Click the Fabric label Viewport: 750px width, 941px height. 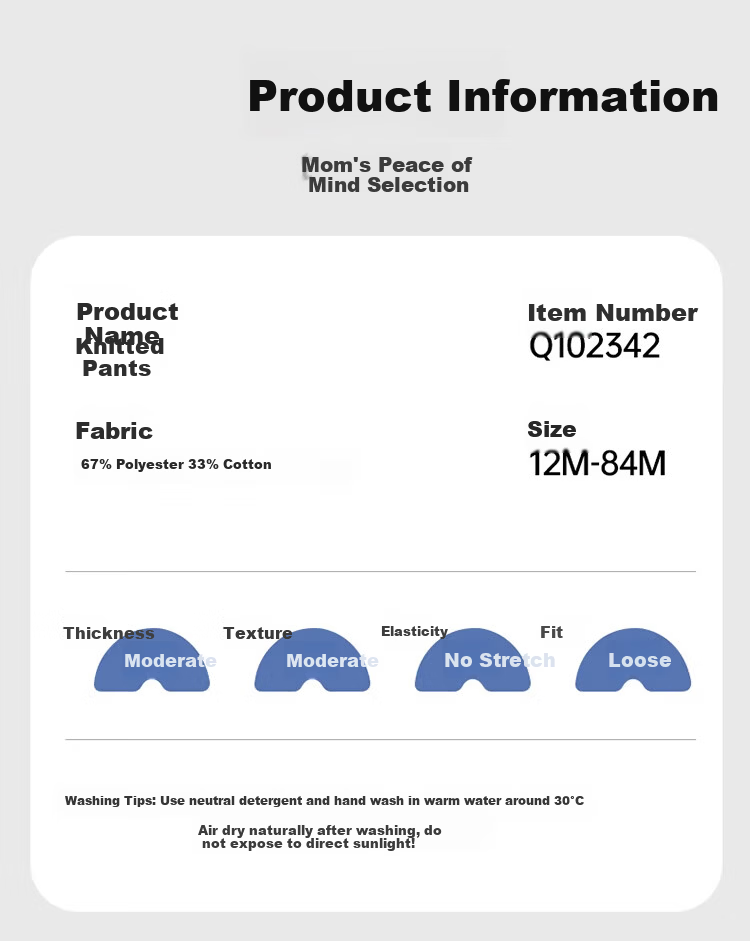[114, 431]
